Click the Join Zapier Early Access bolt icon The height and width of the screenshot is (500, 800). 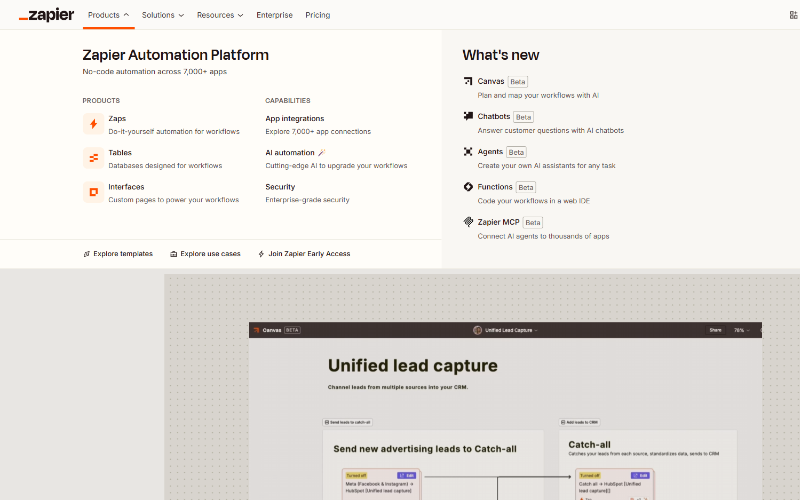pos(261,254)
